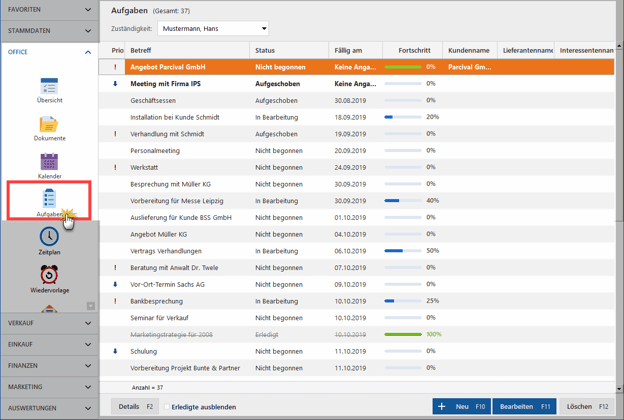
Task: Click the Neu F10 button
Action: (462, 407)
